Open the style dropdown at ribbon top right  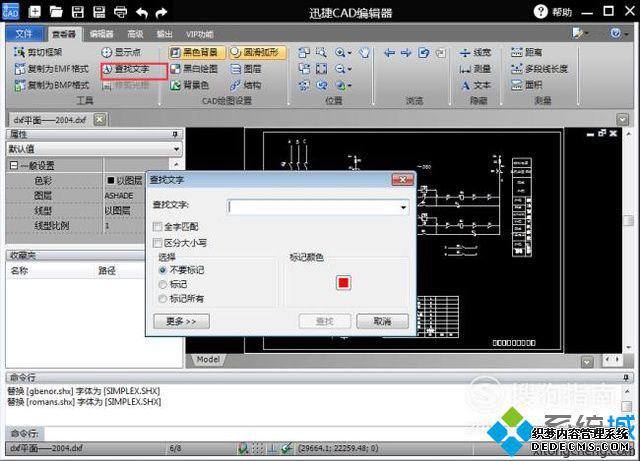tap(580, 33)
